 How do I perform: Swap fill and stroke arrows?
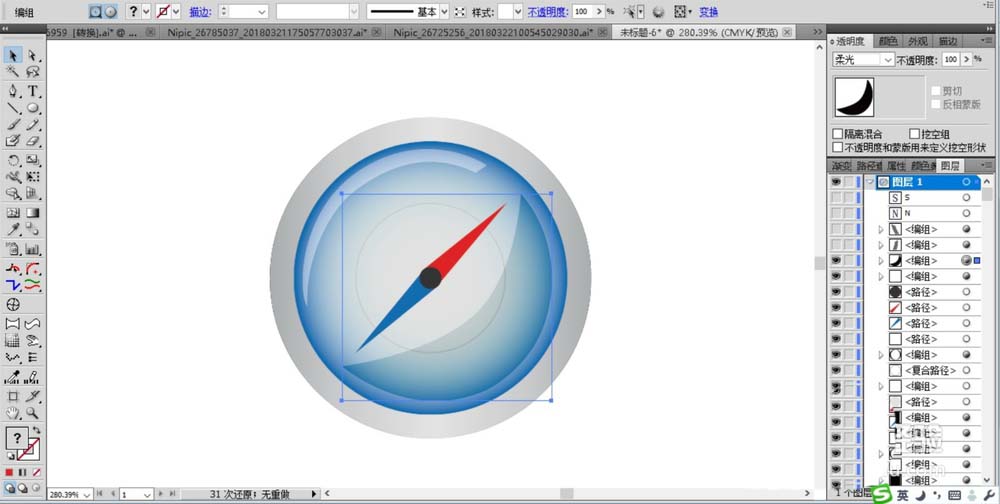pyautogui.click(x=36, y=430)
